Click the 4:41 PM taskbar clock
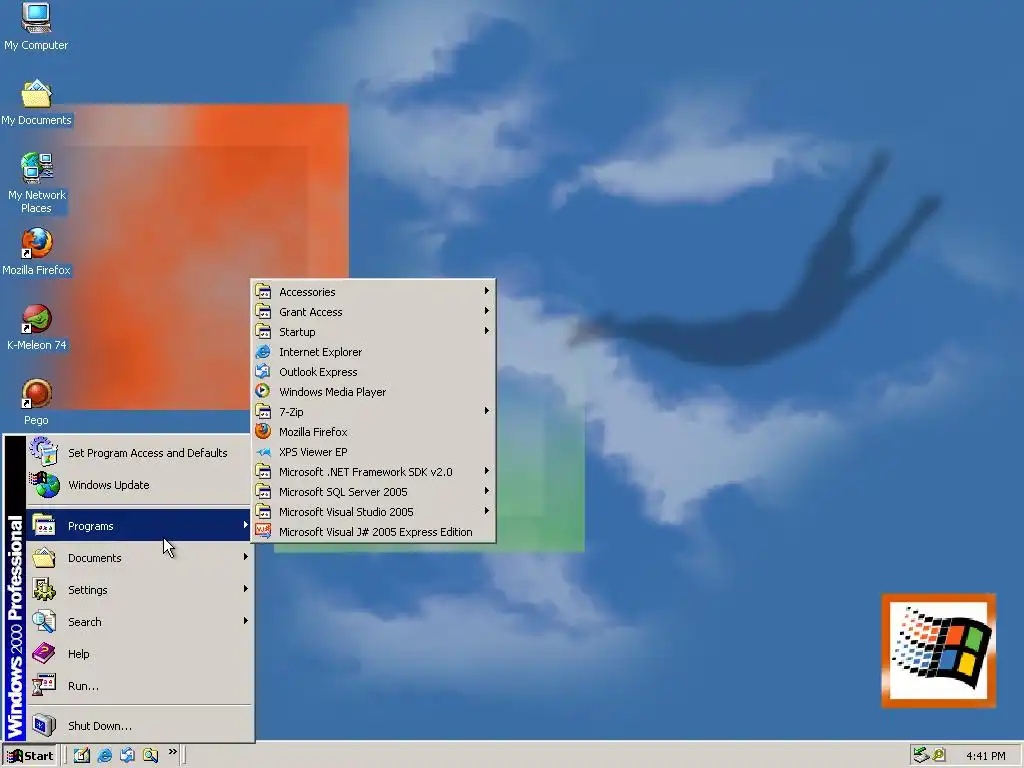Screen dimensions: 1024x768 tap(985, 756)
